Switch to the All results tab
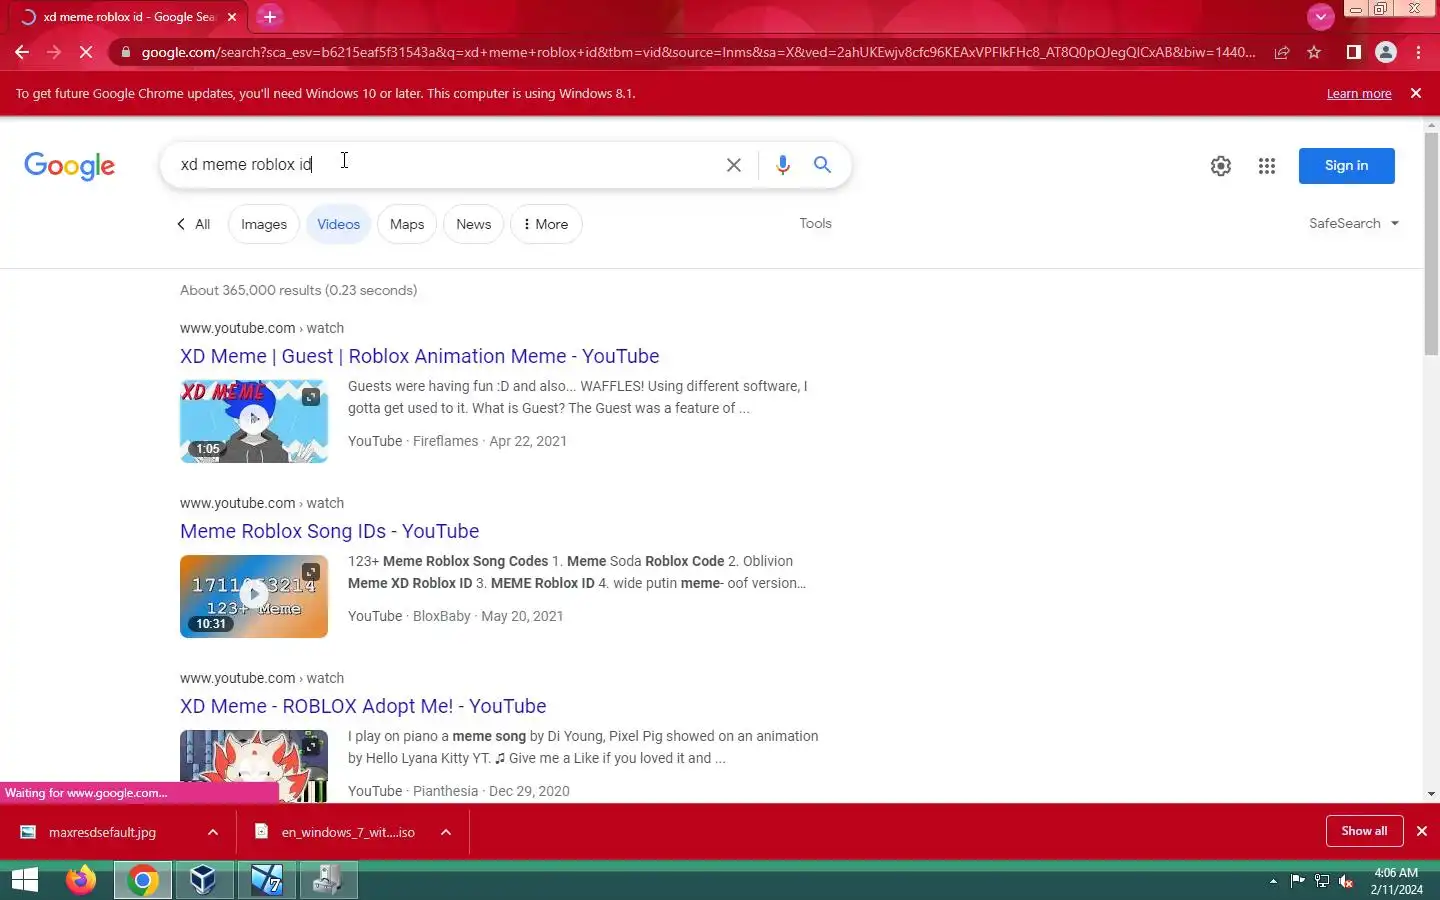Viewport: 1440px width, 900px height. tap(194, 224)
